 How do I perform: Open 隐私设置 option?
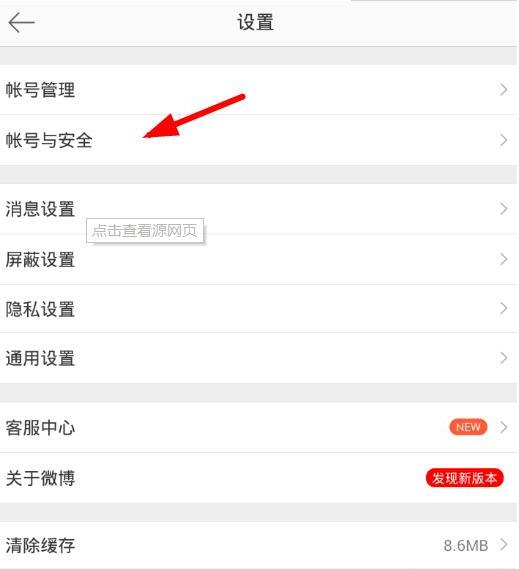[258, 308]
